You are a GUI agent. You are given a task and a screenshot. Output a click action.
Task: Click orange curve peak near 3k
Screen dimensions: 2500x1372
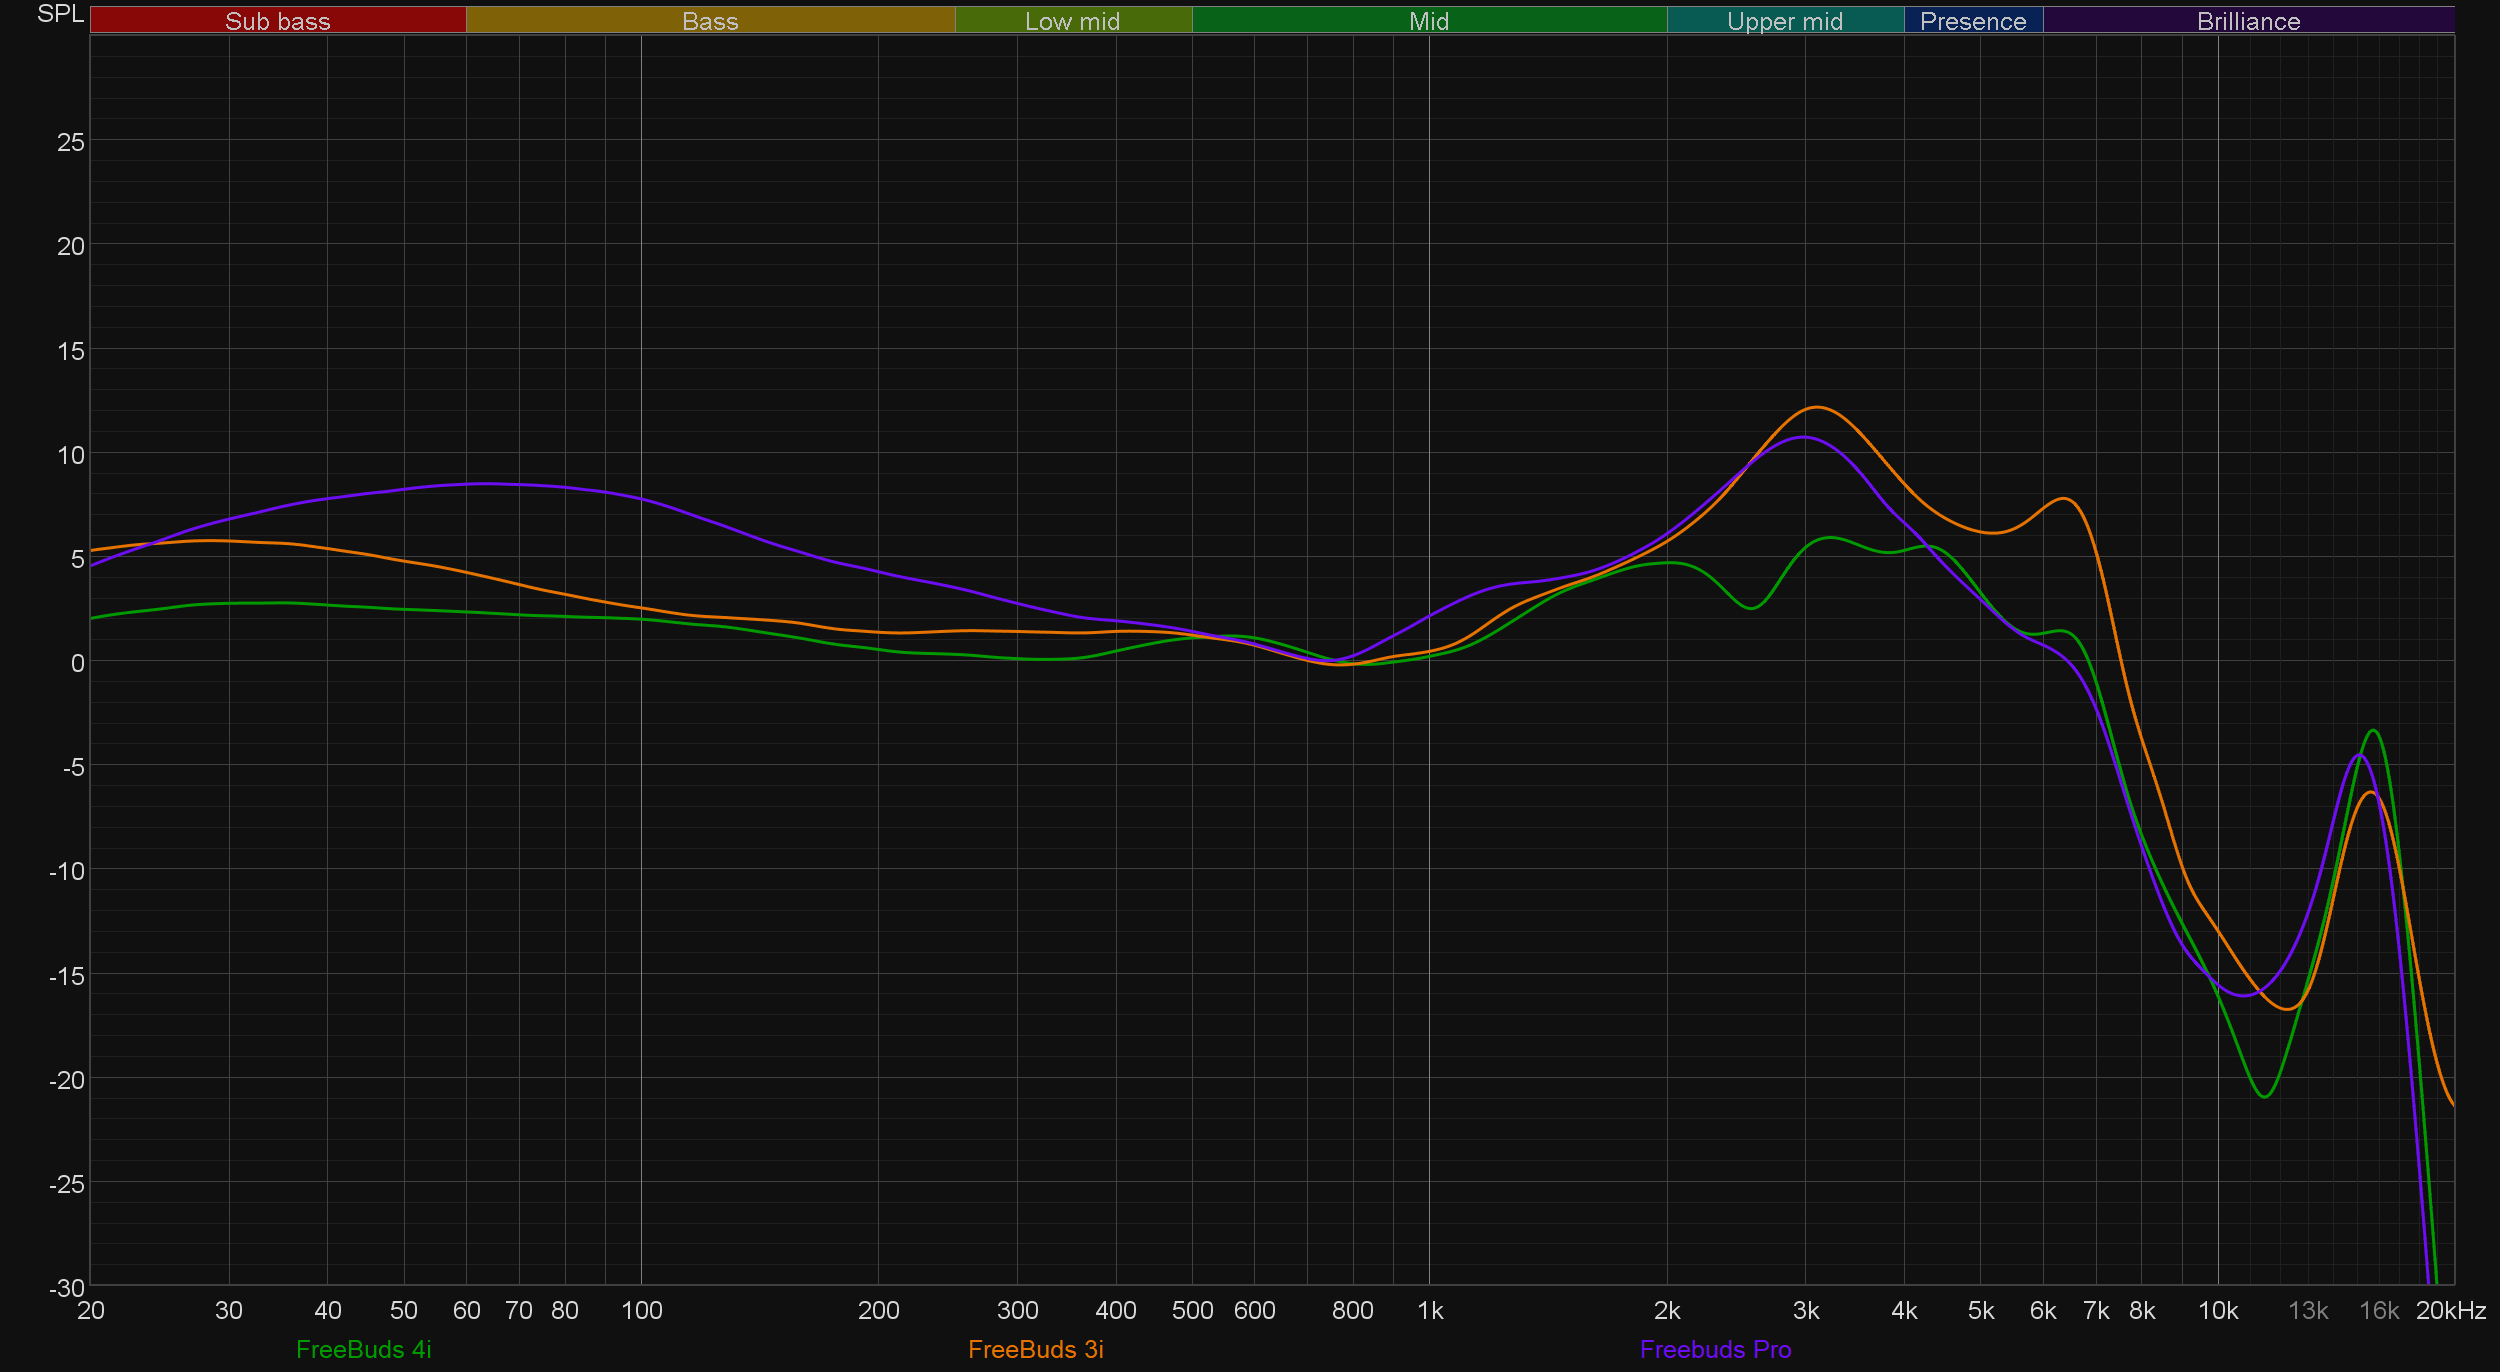(1816, 407)
